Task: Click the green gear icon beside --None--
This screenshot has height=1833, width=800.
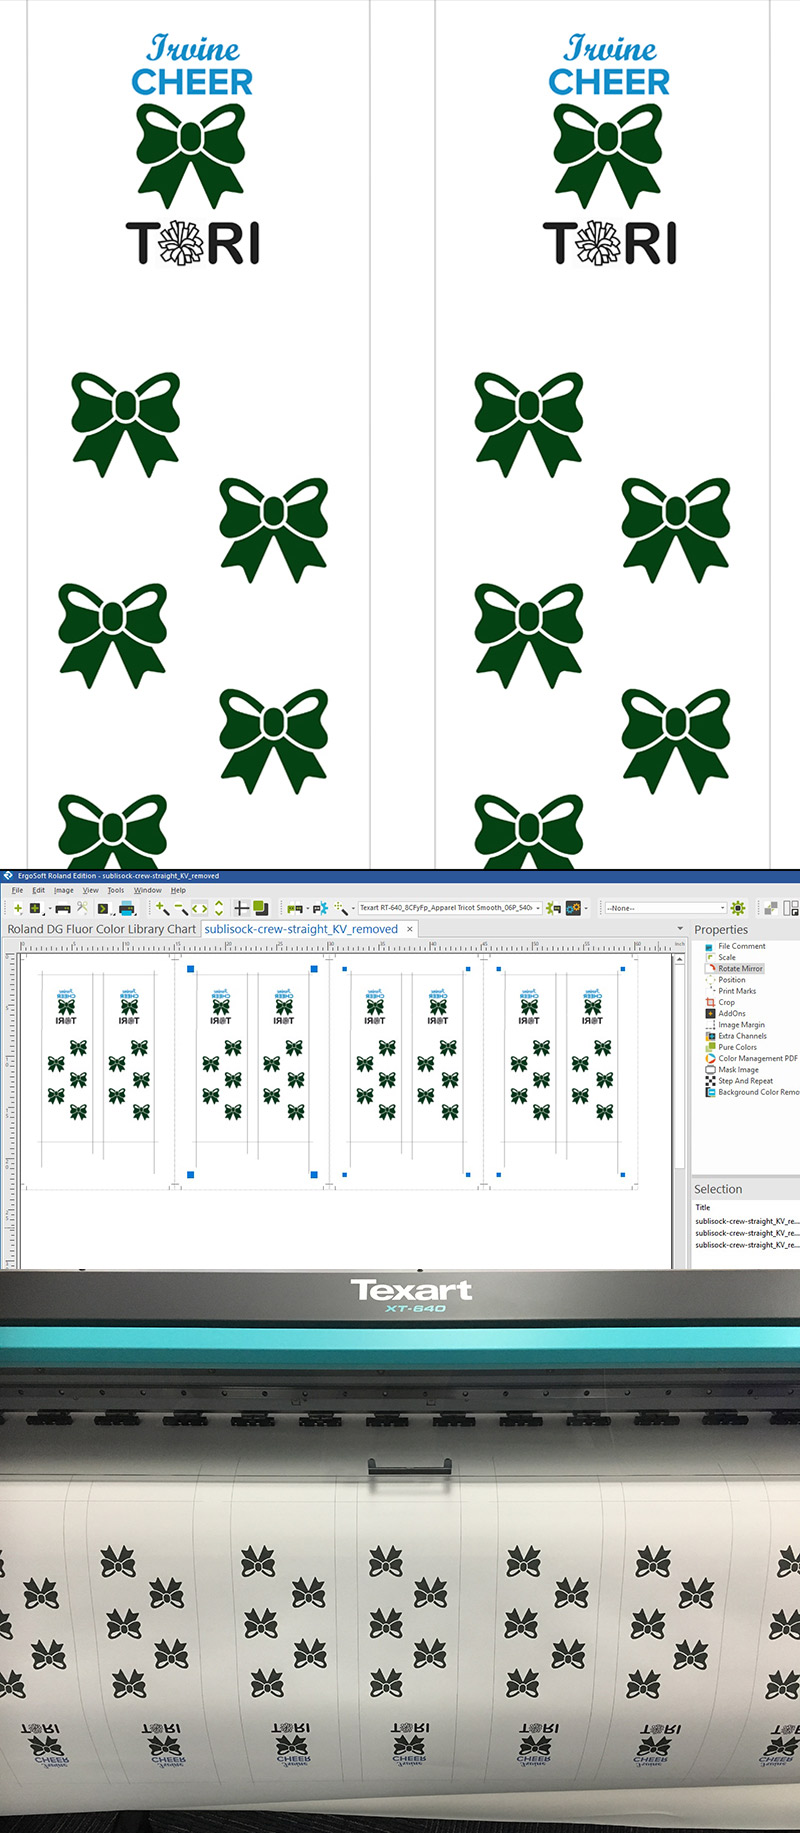Action: tap(738, 908)
